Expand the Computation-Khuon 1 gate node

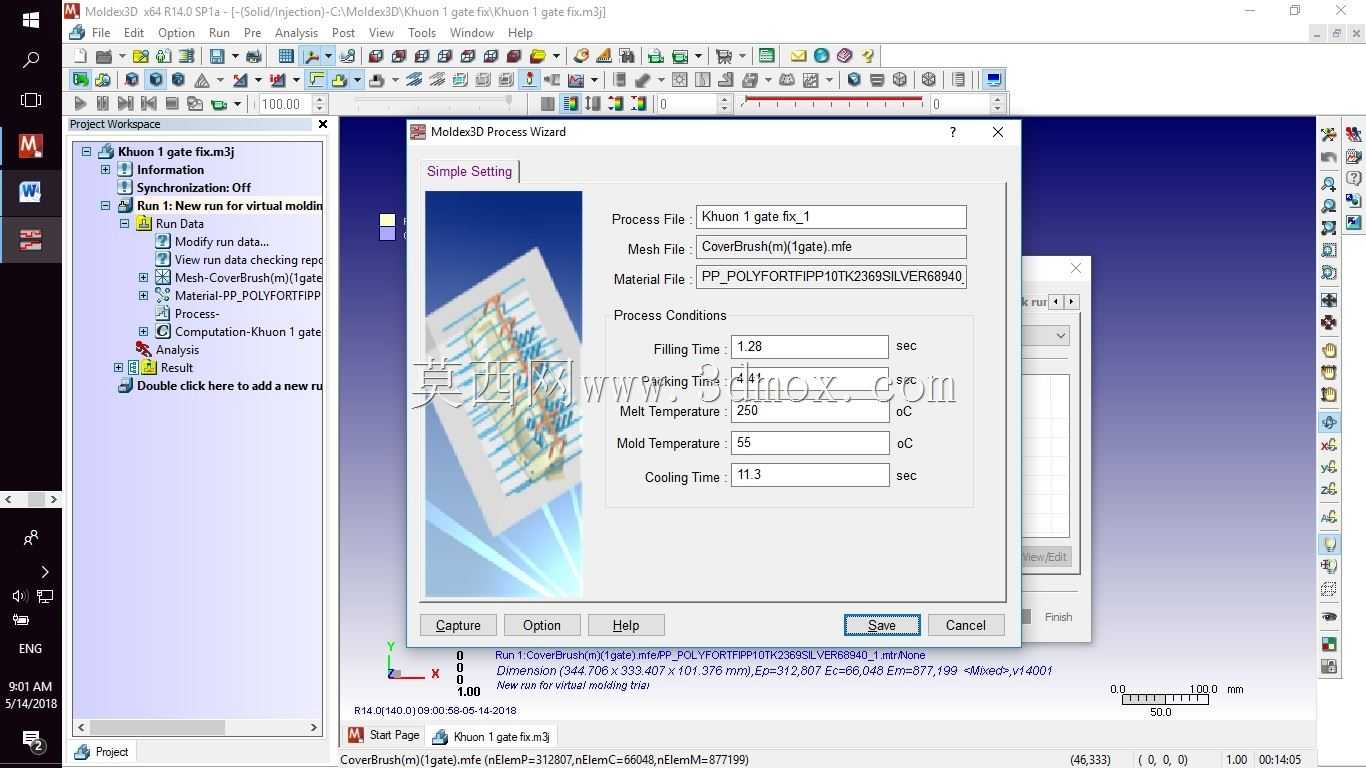(143, 332)
